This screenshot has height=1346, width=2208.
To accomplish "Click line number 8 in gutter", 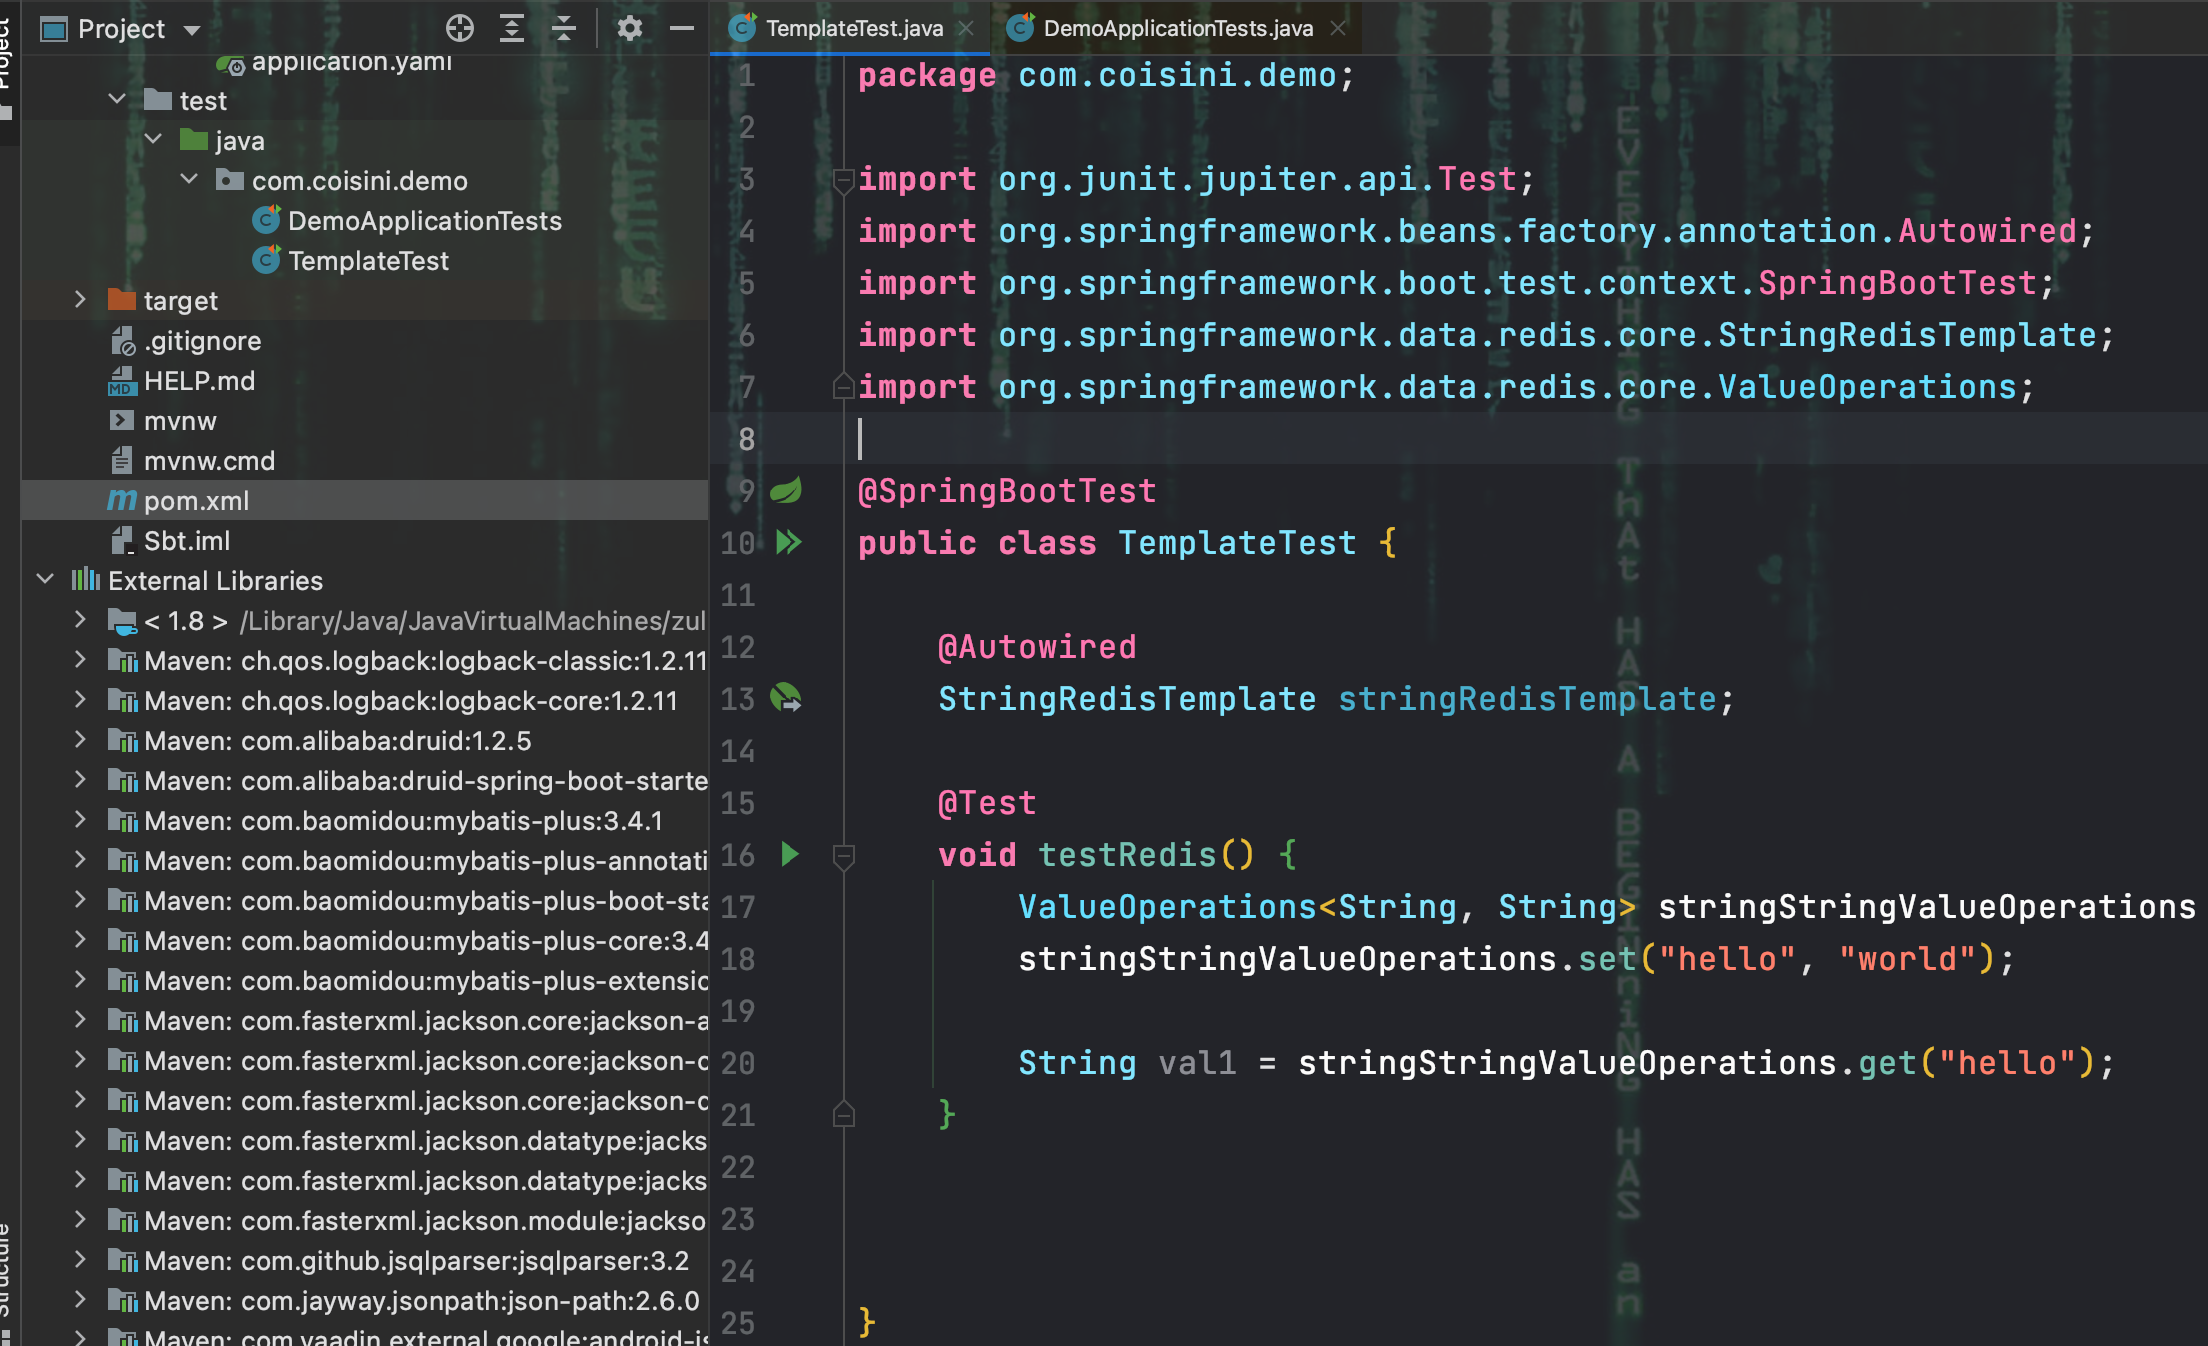I will (746, 439).
